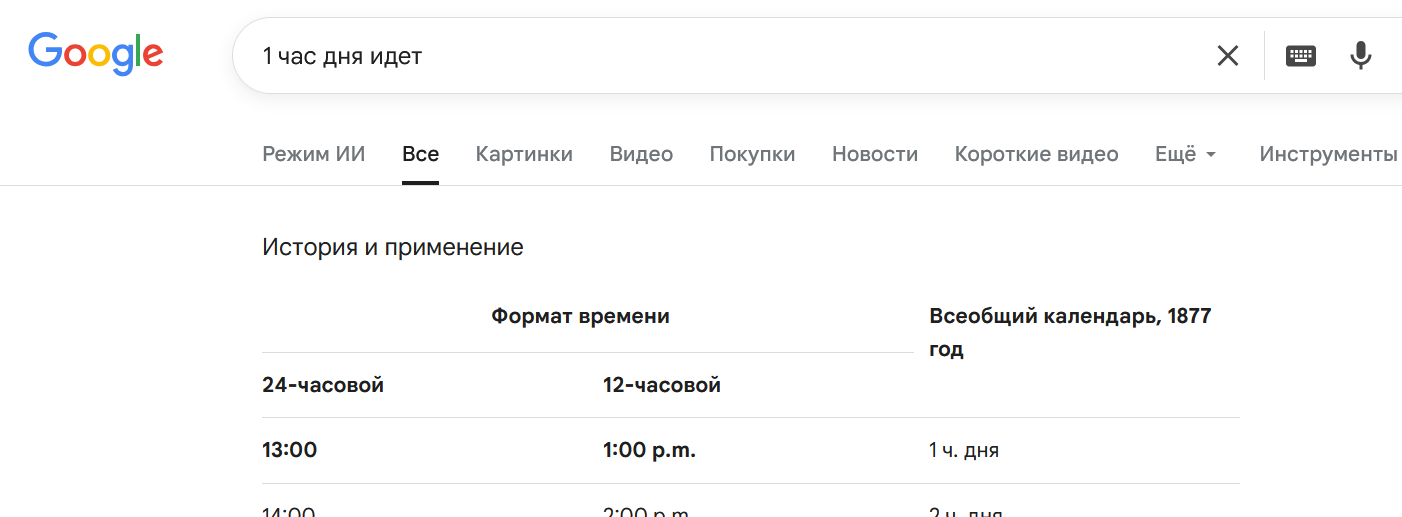Select the Все tab
The width and height of the screenshot is (1402, 517).
click(420, 154)
